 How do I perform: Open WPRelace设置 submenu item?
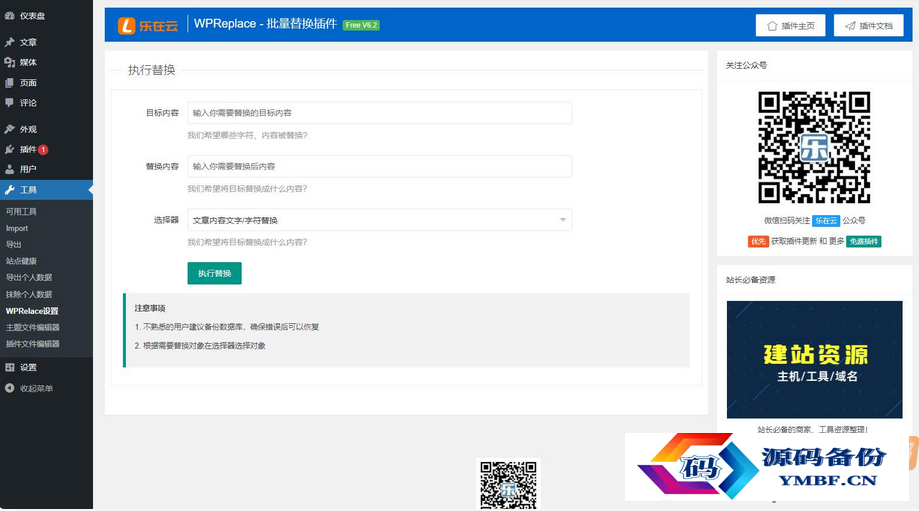(32, 311)
